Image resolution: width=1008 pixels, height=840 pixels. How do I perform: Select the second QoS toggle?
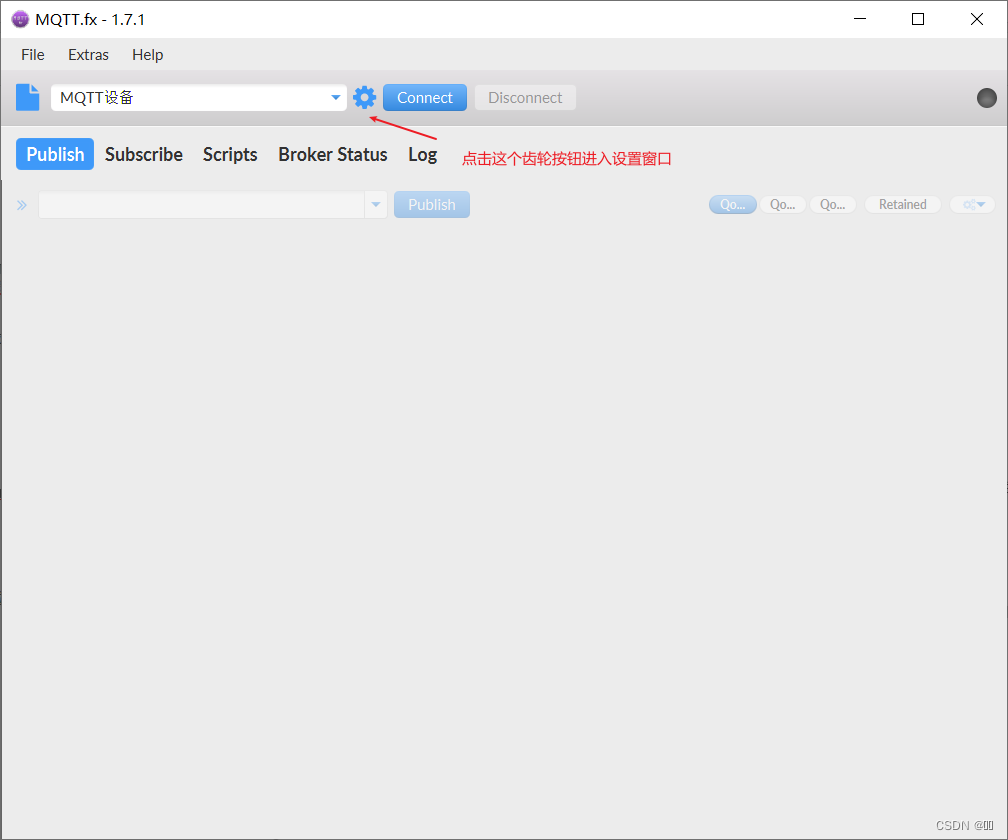[x=782, y=204]
